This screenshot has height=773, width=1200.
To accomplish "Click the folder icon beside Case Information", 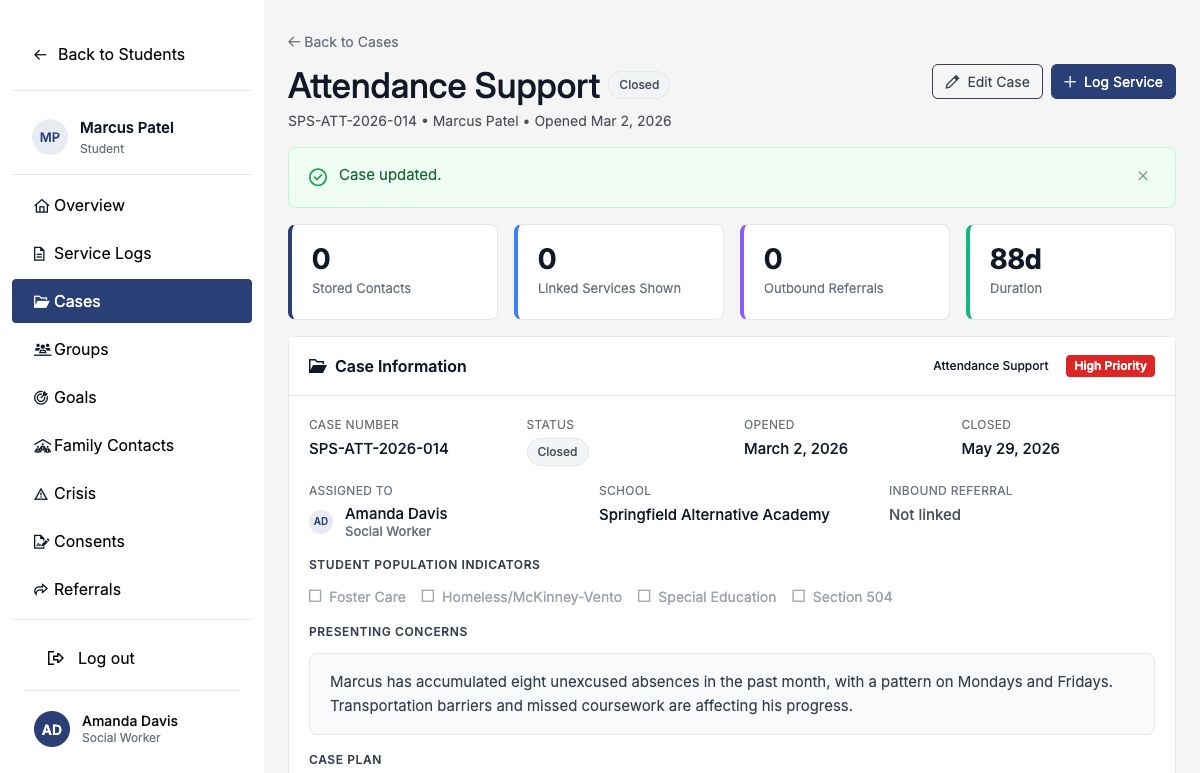I will pos(318,367).
